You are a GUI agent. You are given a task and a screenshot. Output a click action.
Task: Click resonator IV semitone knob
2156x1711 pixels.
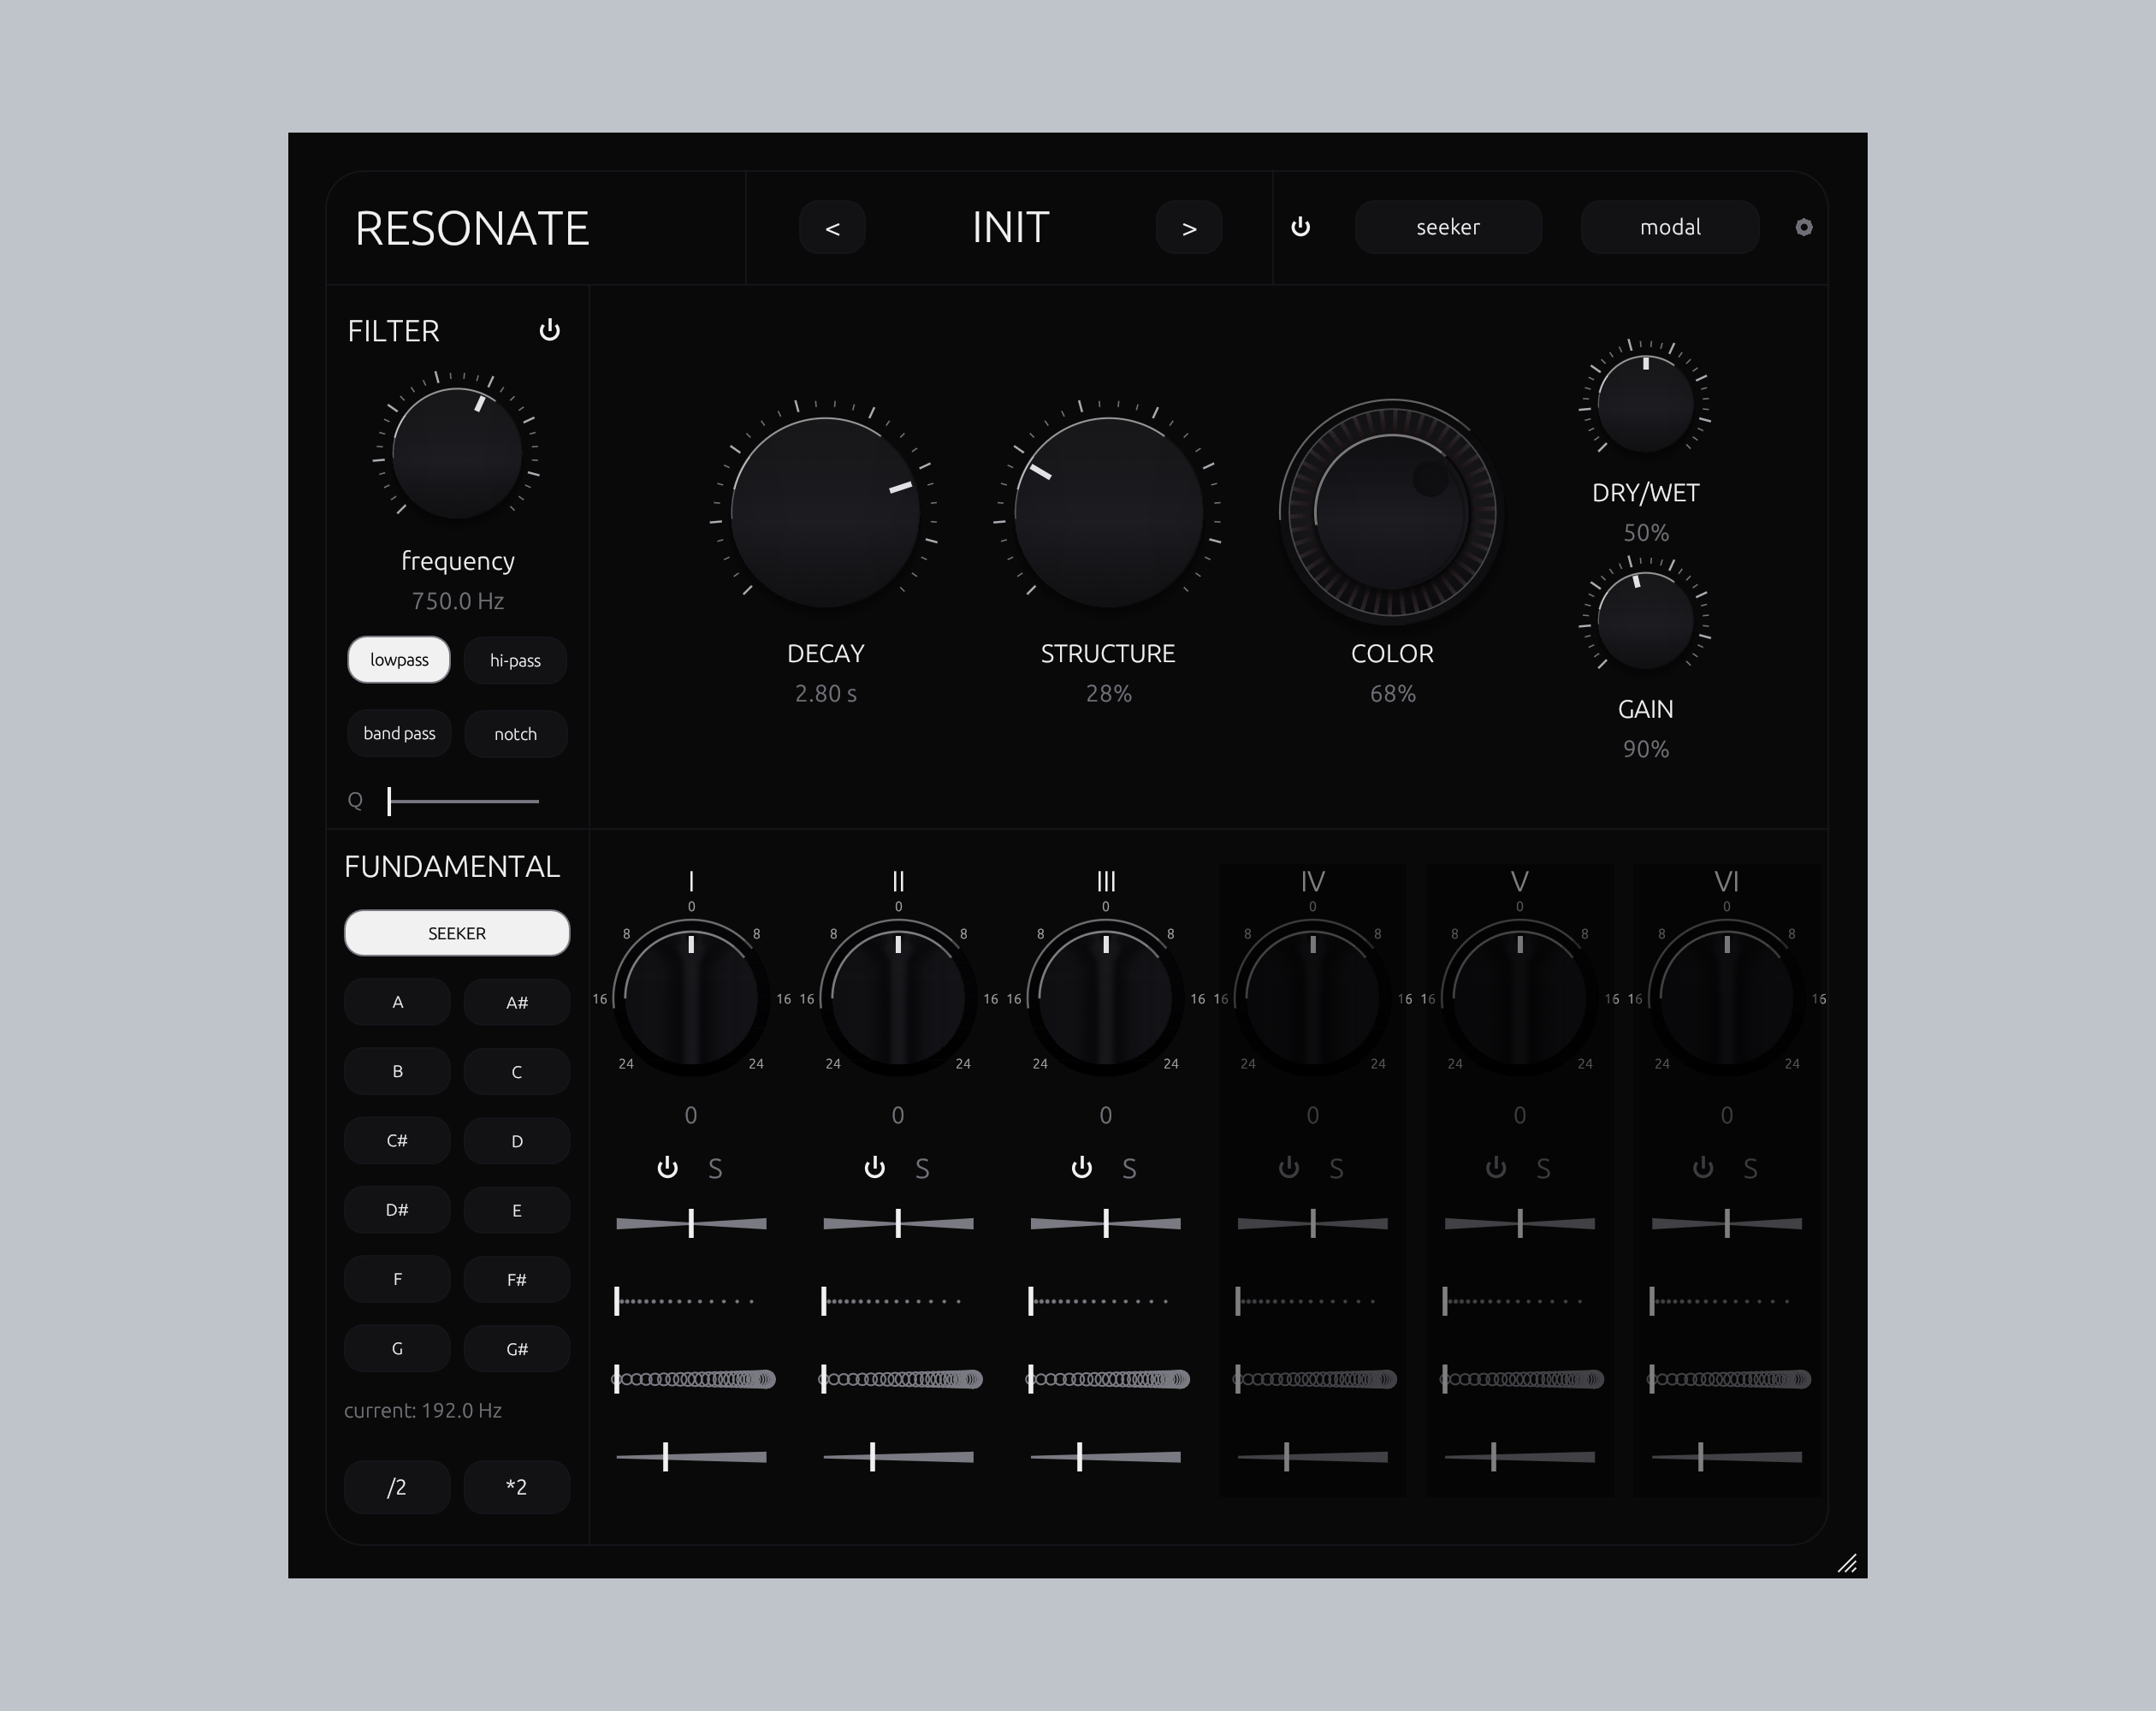(1312, 998)
